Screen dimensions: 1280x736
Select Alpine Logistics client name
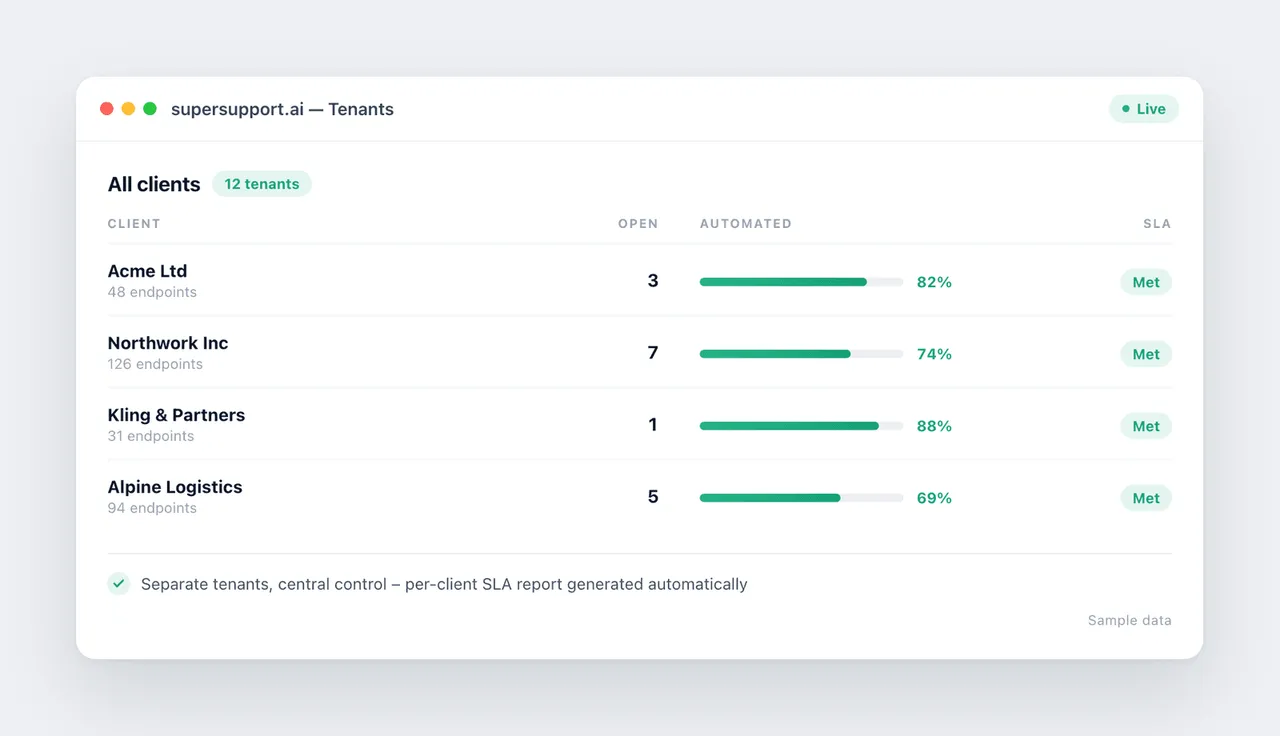pos(175,487)
